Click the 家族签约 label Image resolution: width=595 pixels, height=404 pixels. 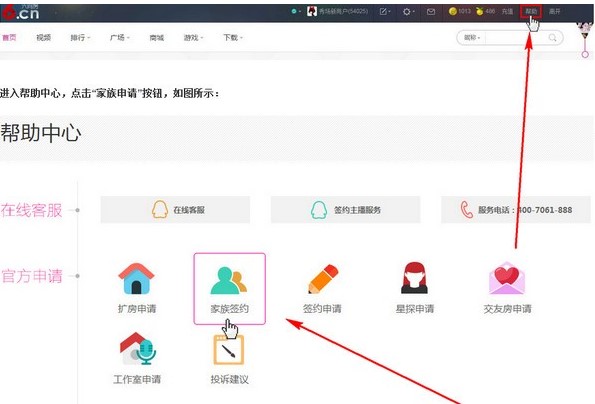230,309
